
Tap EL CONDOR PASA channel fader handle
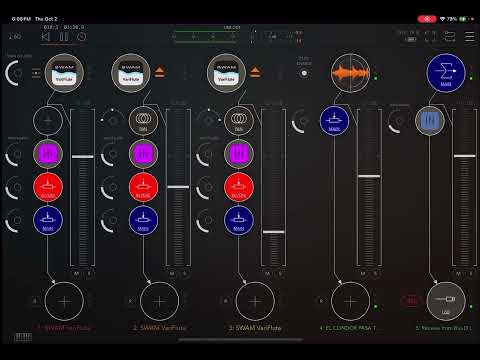pos(369,176)
